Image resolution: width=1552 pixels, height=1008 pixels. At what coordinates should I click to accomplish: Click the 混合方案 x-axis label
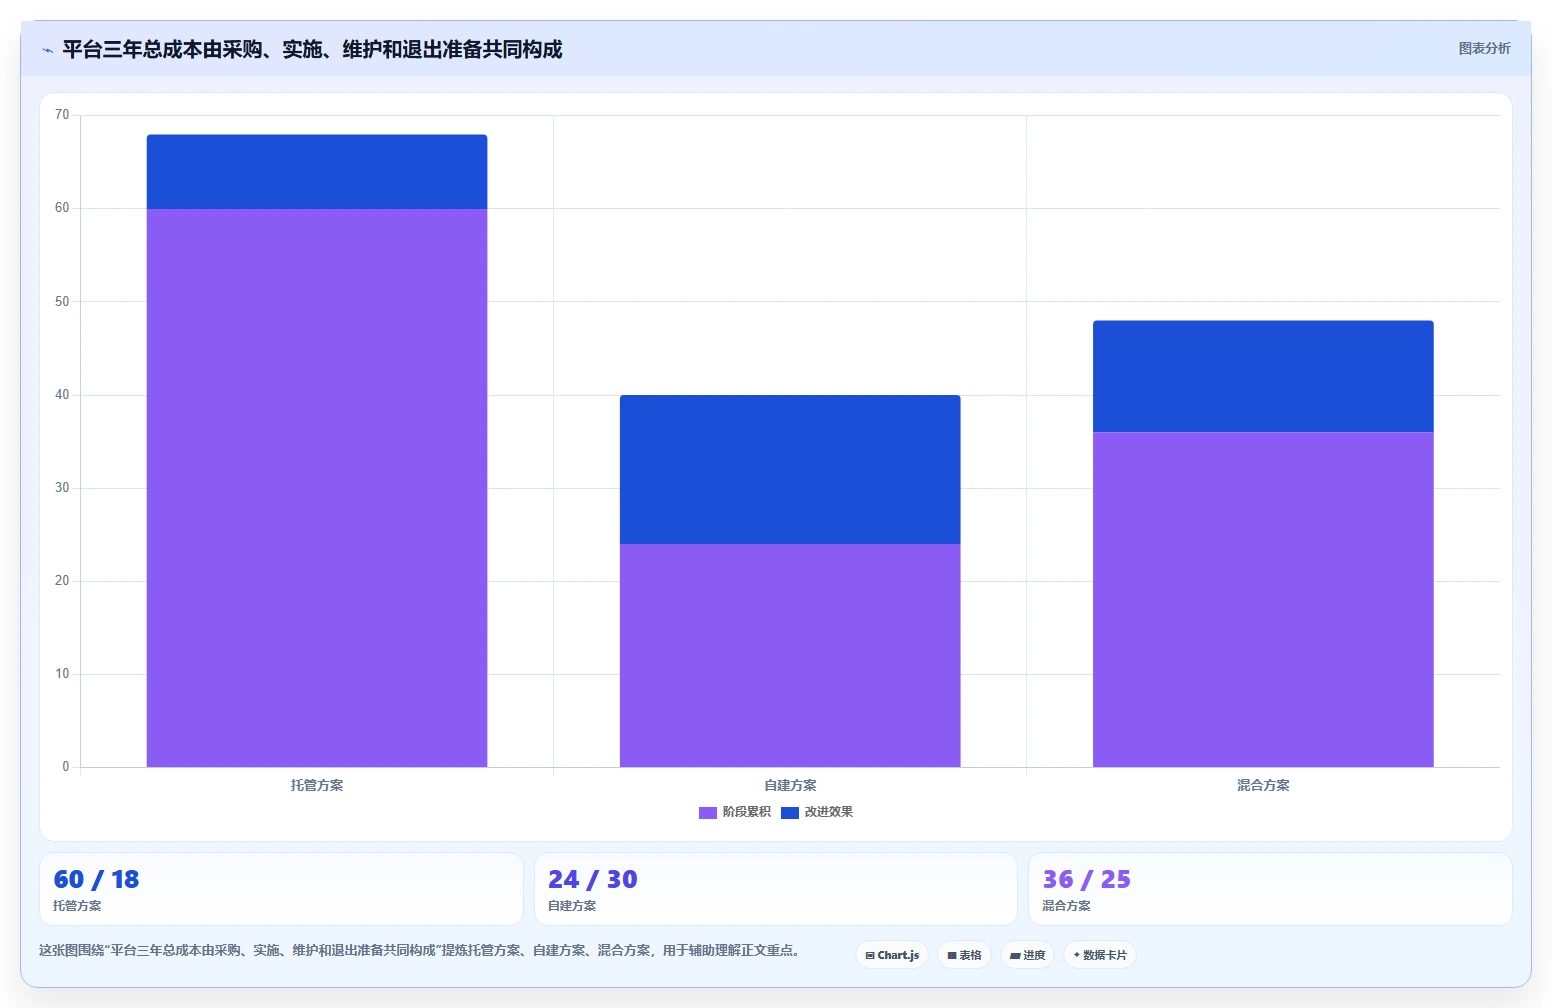tap(1263, 785)
